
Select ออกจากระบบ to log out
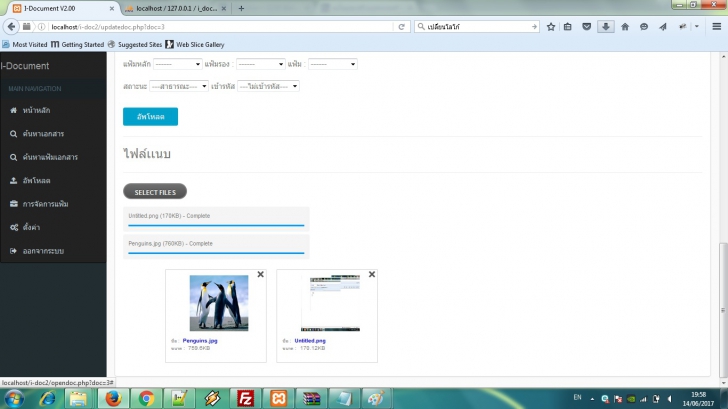[x=43, y=251]
